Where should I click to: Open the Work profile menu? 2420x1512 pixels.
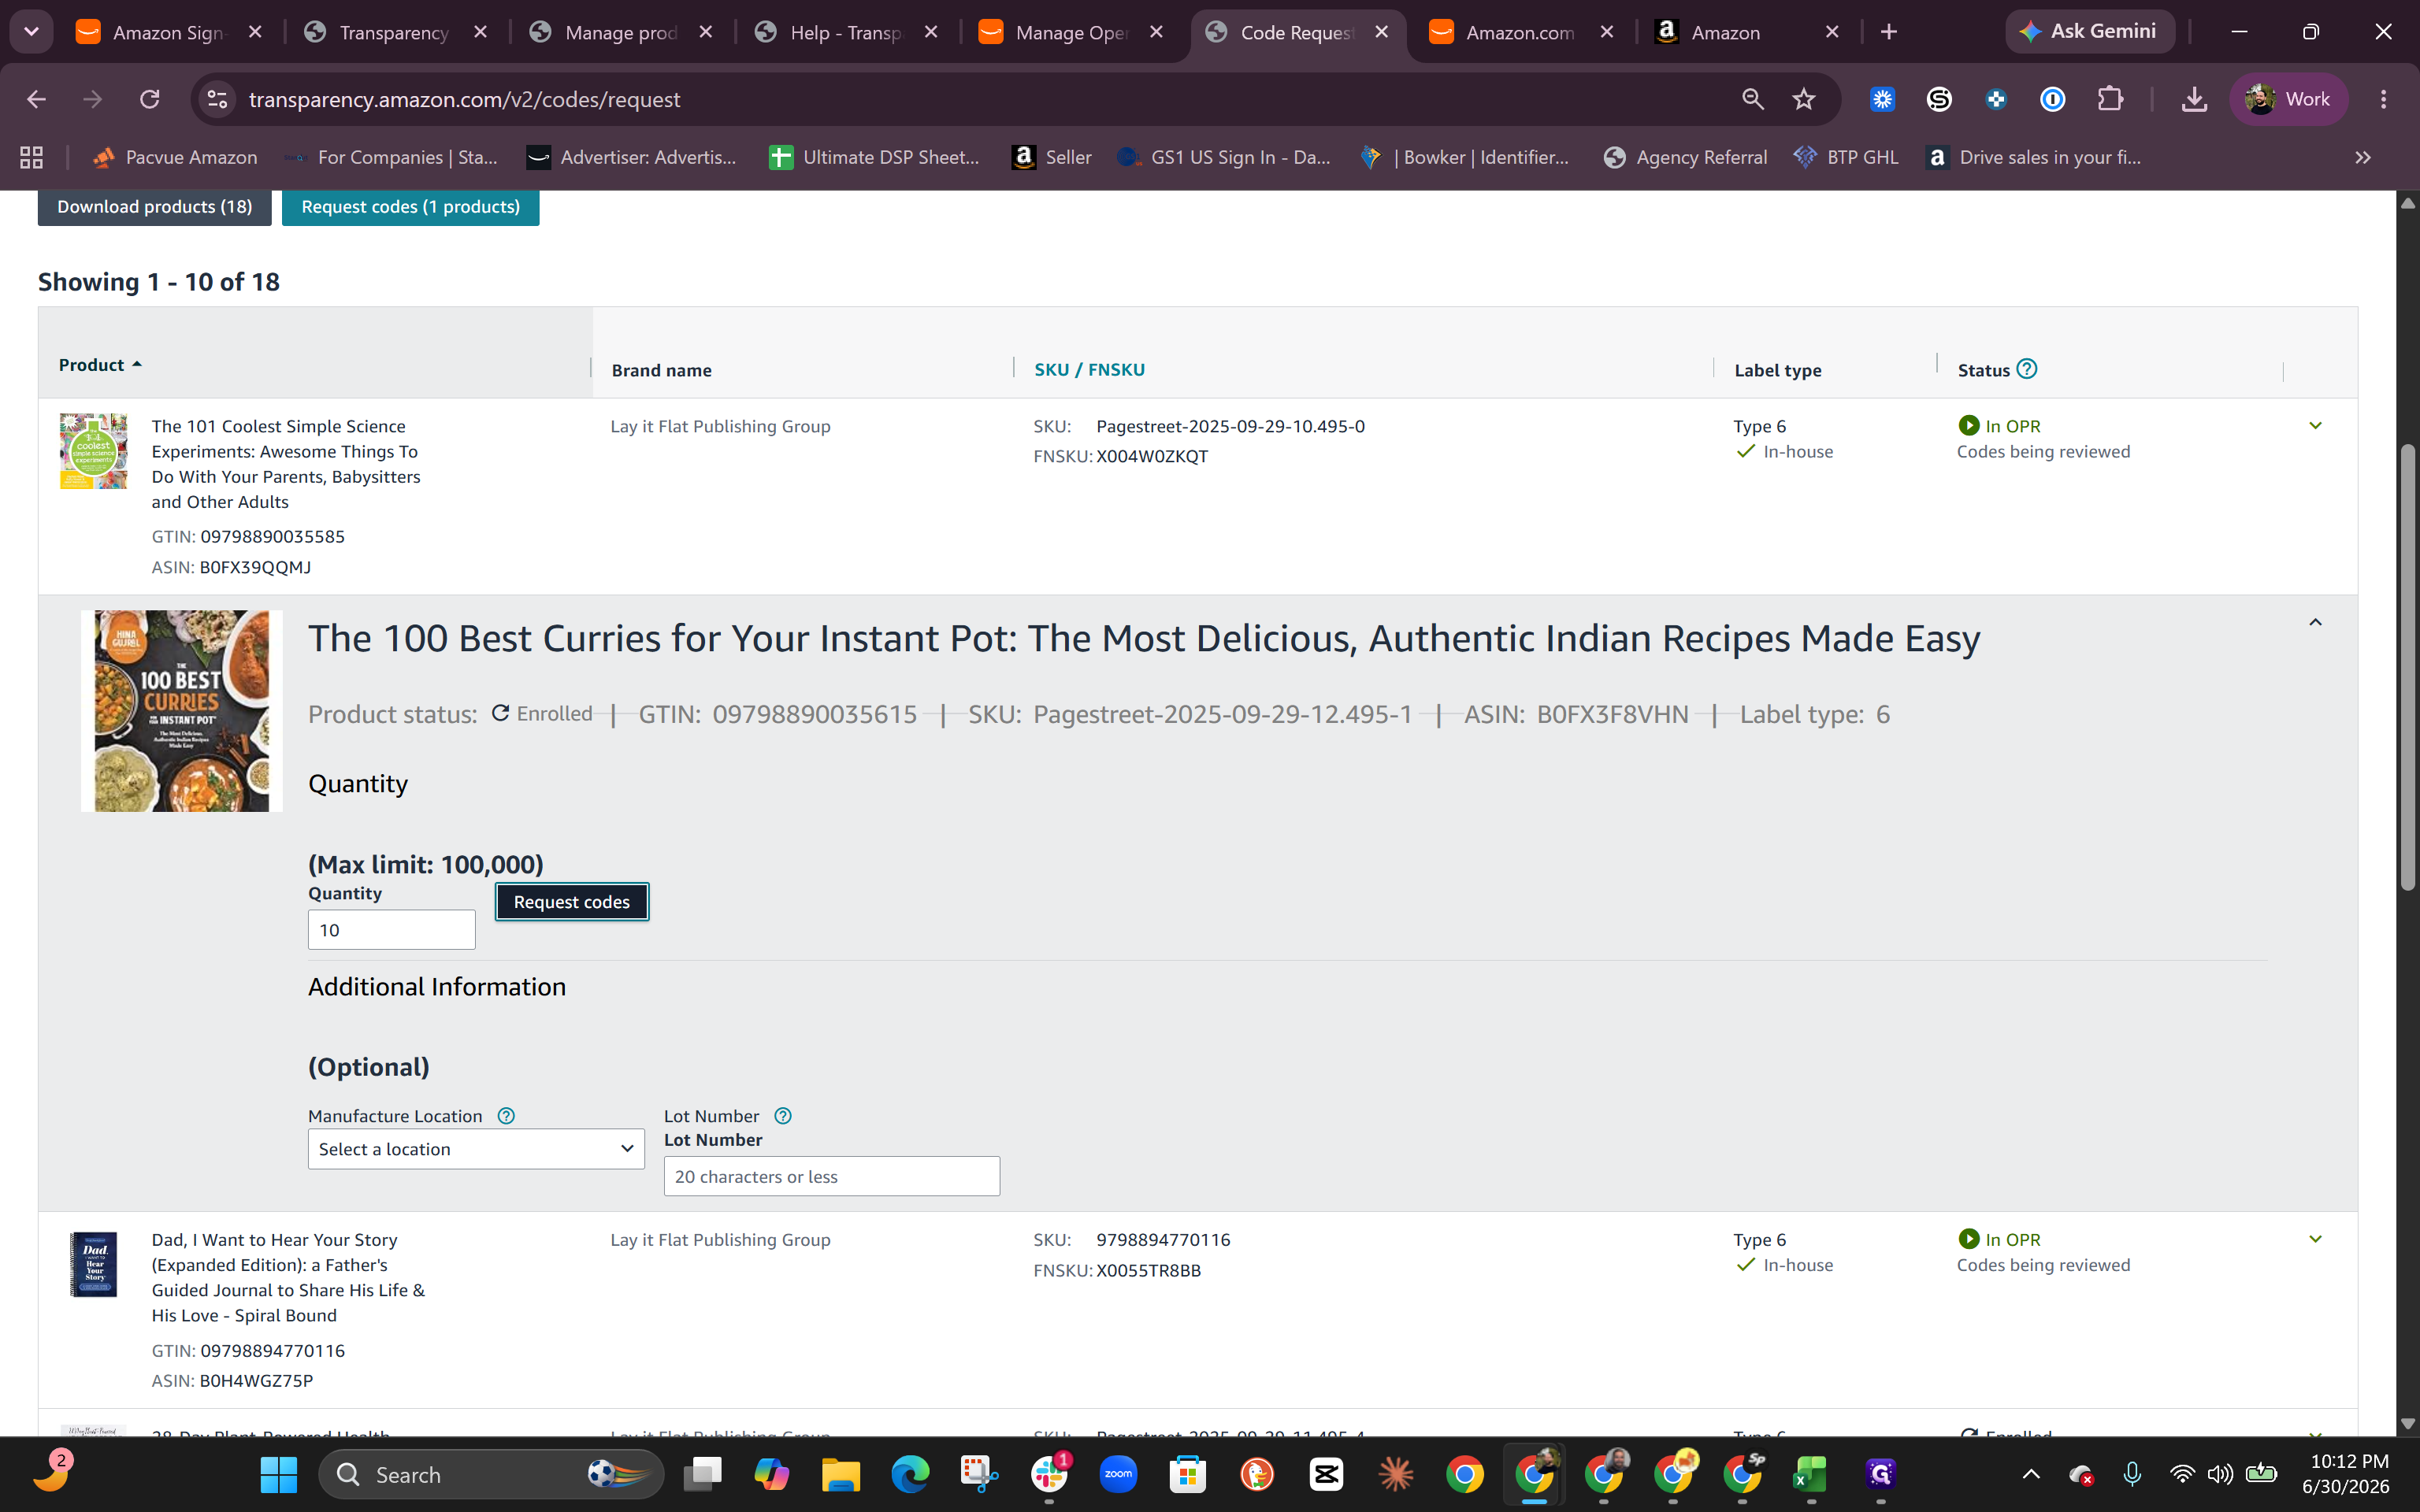pos(2288,99)
